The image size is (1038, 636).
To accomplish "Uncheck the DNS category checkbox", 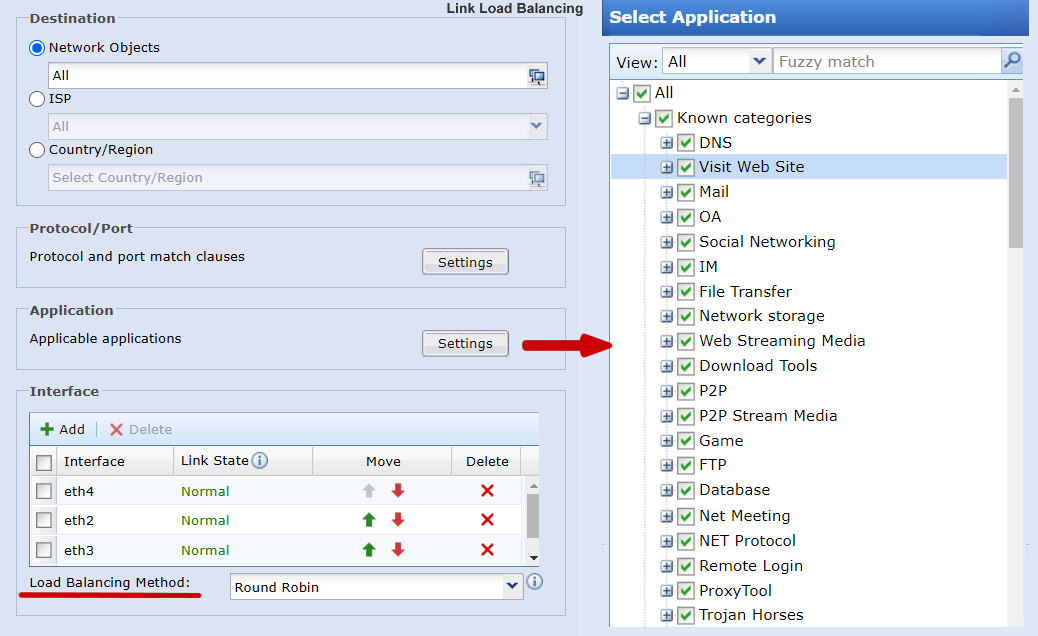I will pos(685,142).
